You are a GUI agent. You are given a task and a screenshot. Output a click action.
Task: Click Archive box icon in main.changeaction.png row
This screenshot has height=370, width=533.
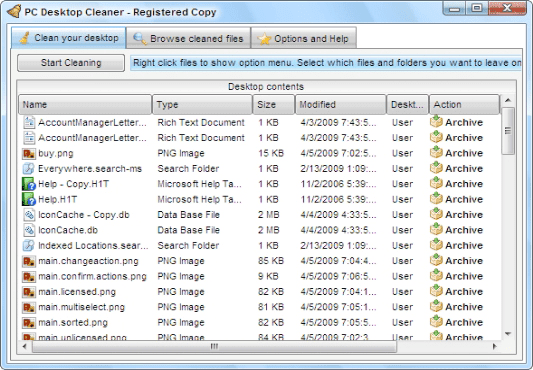coord(436,260)
